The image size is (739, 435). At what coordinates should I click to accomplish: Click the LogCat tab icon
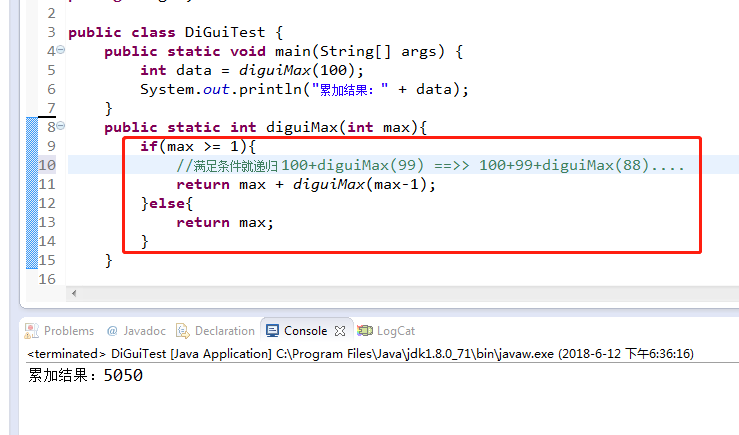pyautogui.click(x=365, y=331)
